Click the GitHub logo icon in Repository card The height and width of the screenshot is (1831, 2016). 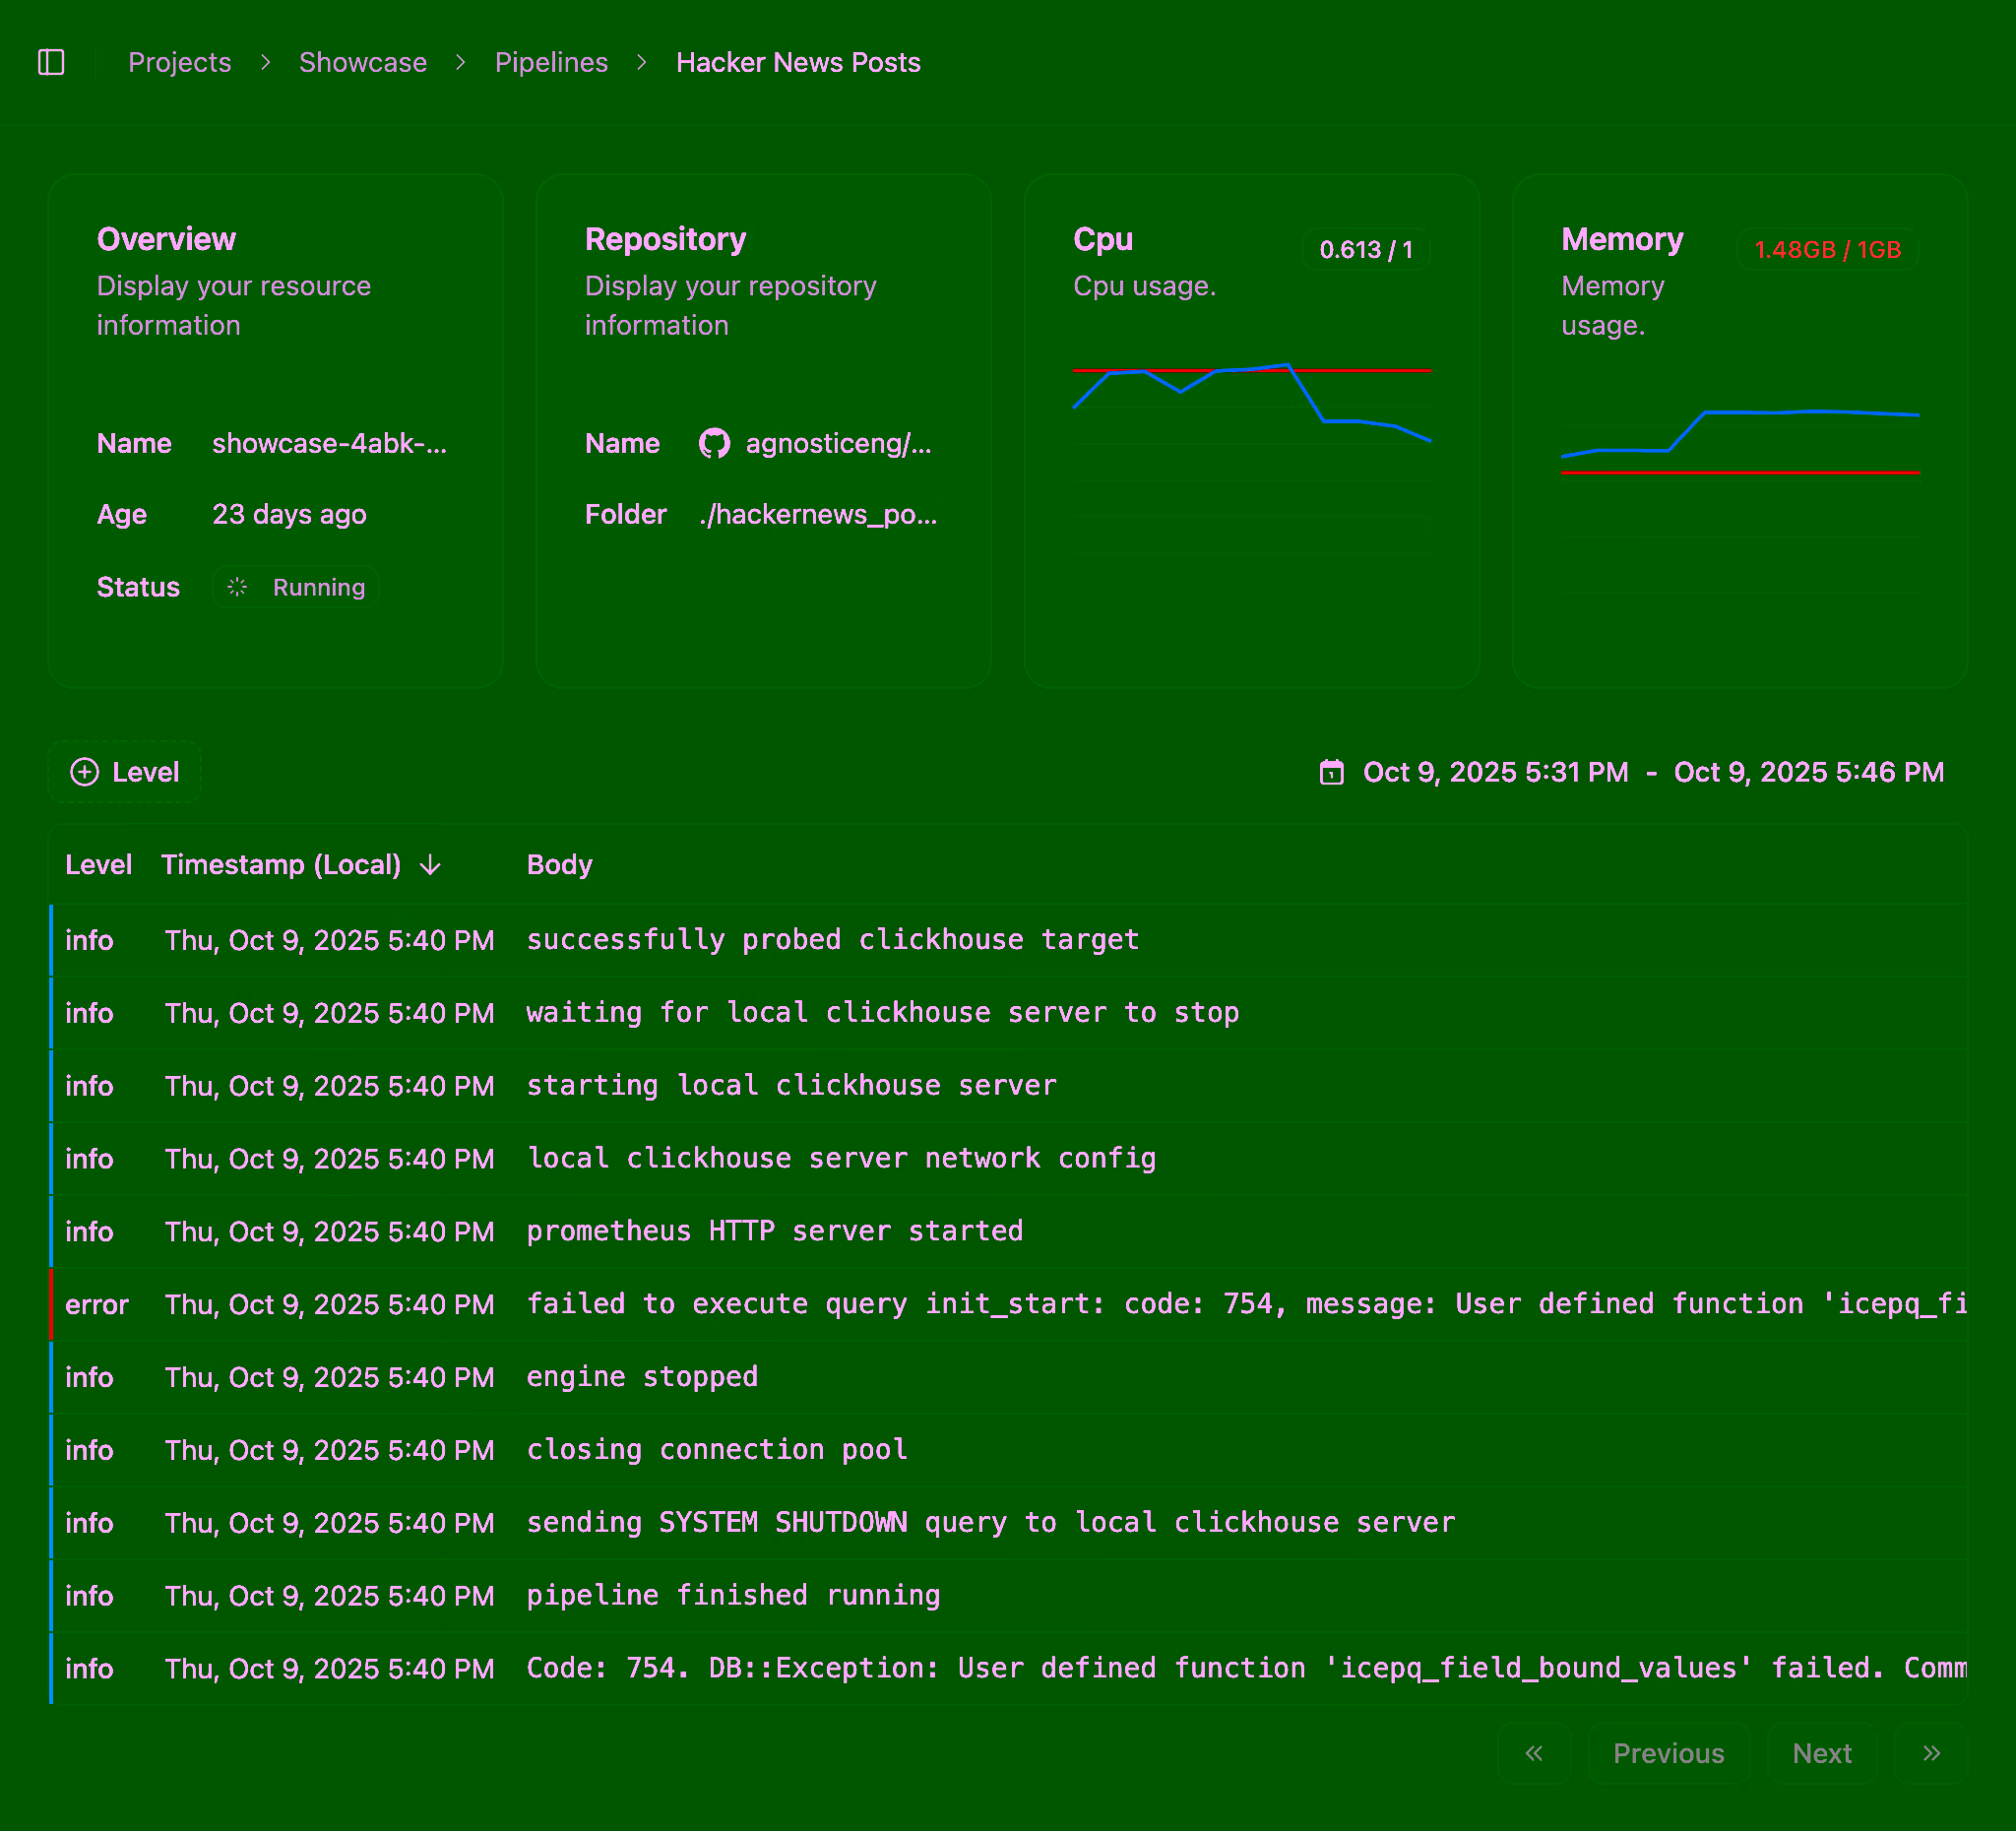[714, 443]
